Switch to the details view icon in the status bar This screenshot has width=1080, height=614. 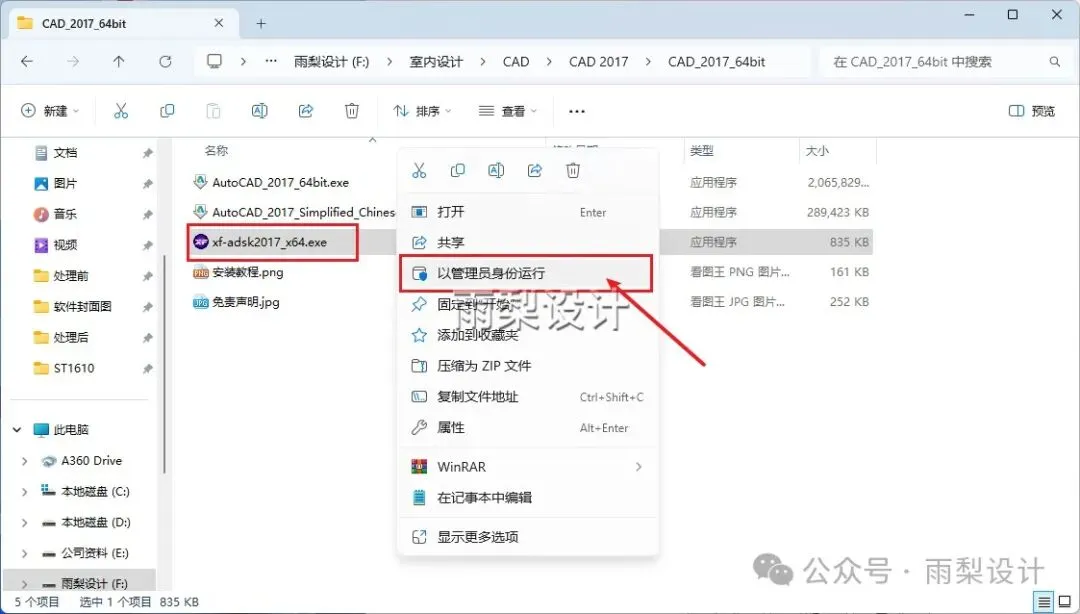(1044, 602)
